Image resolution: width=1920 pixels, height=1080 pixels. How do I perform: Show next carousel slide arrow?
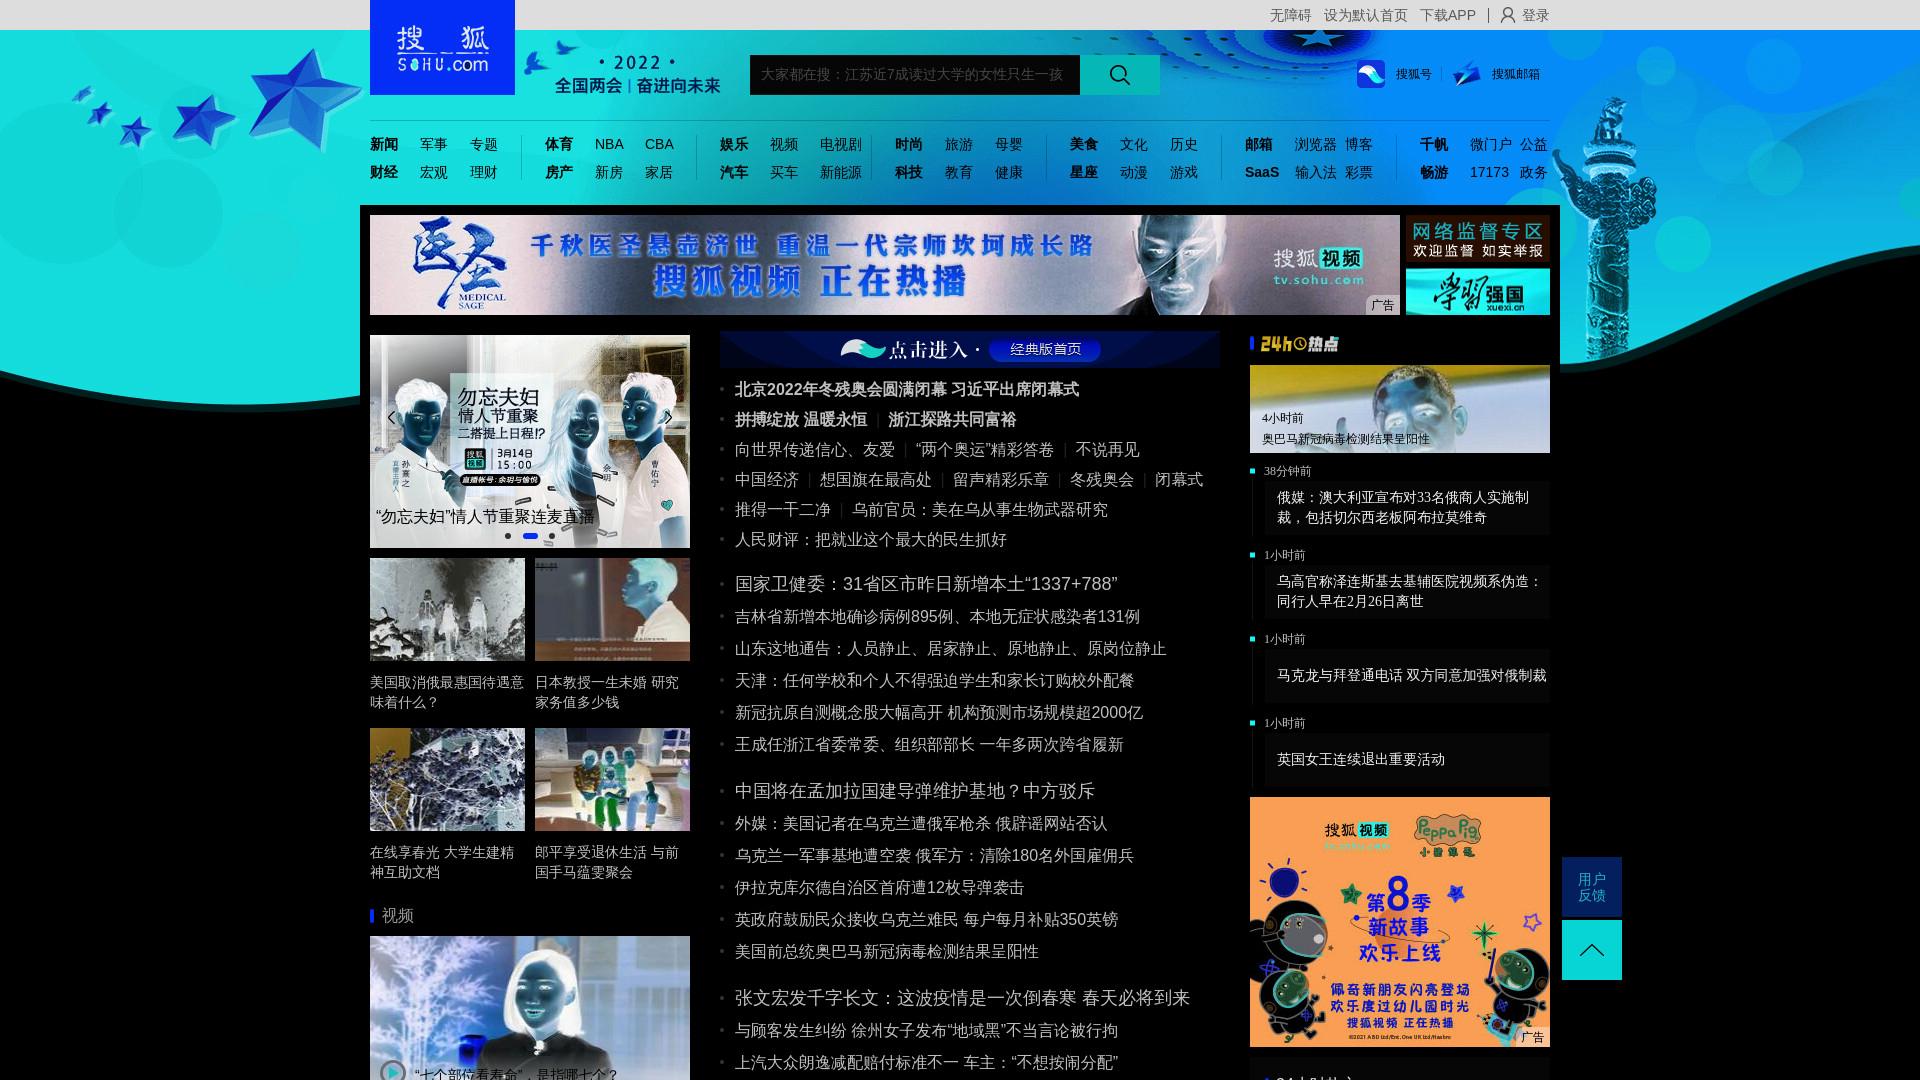pos(668,417)
